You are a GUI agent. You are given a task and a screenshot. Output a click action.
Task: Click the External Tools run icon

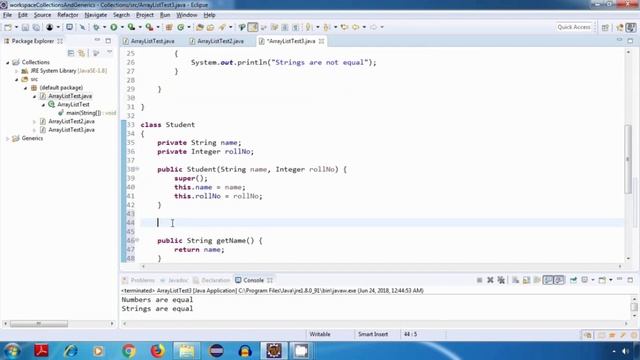[x=149, y=27]
